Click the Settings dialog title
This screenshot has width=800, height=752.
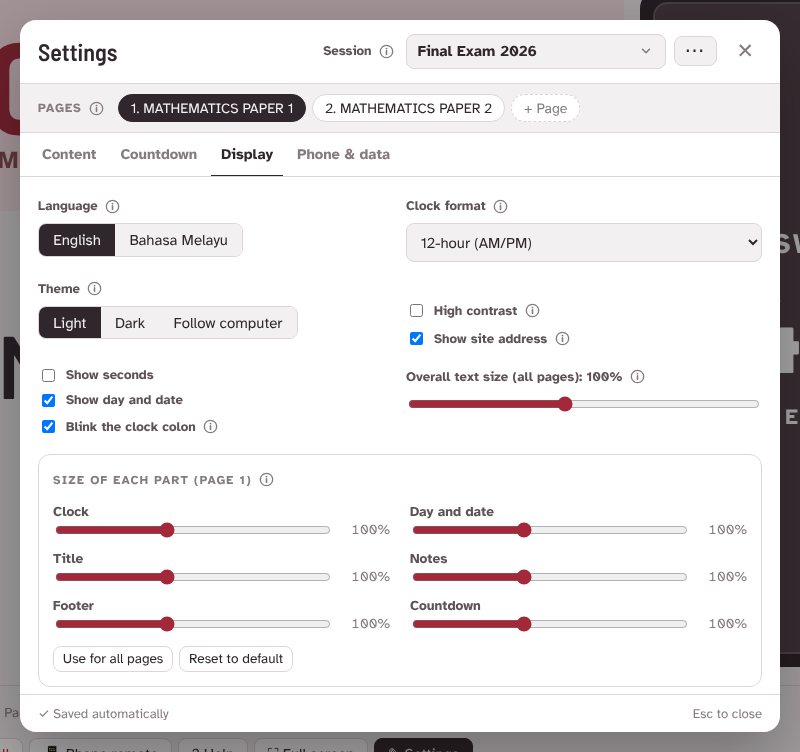pos(78,53)
